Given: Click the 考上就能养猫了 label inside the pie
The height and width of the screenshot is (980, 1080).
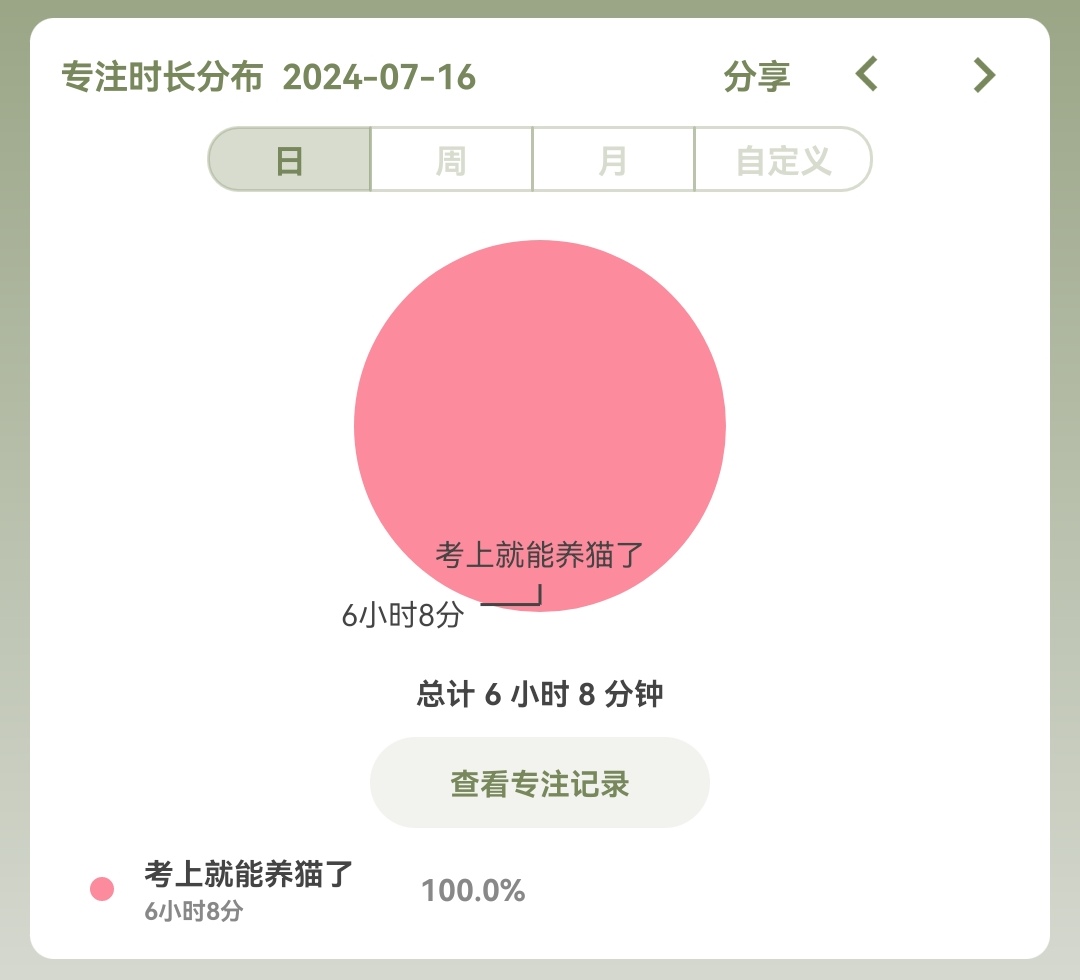Looking at the screenshot, I should click(x=540, y=554).
